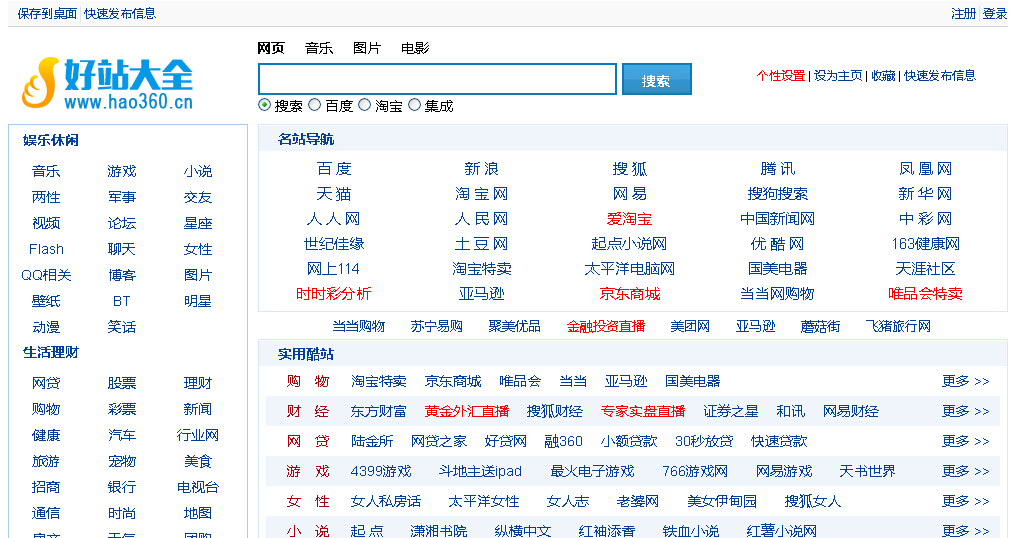The image size is (1035, 538).
Task: Open the red 时时彩分析 link
Action: click(x=334, y=294)
